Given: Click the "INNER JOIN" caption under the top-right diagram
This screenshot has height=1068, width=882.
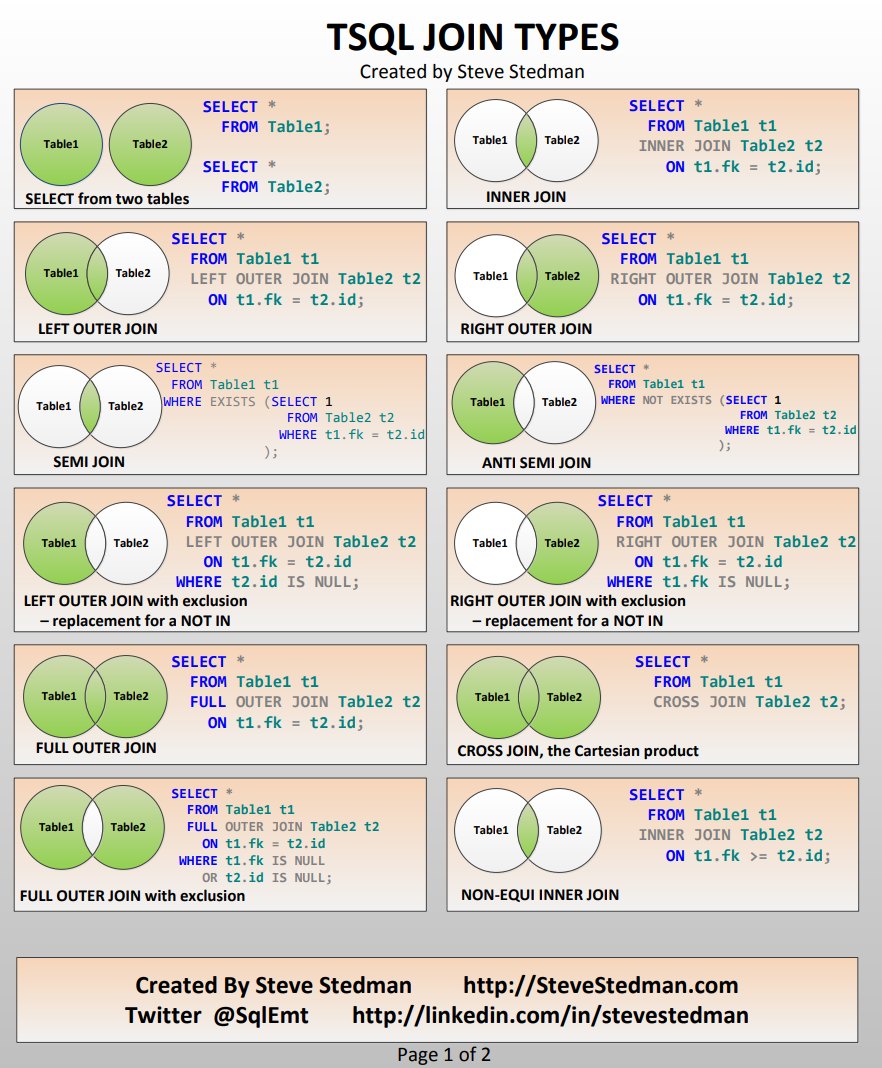Looking at the screenshot, I should 526,197.
